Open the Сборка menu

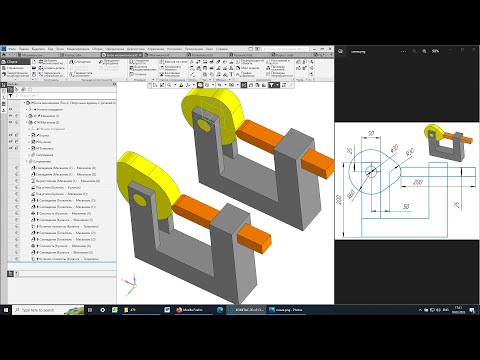97,49
